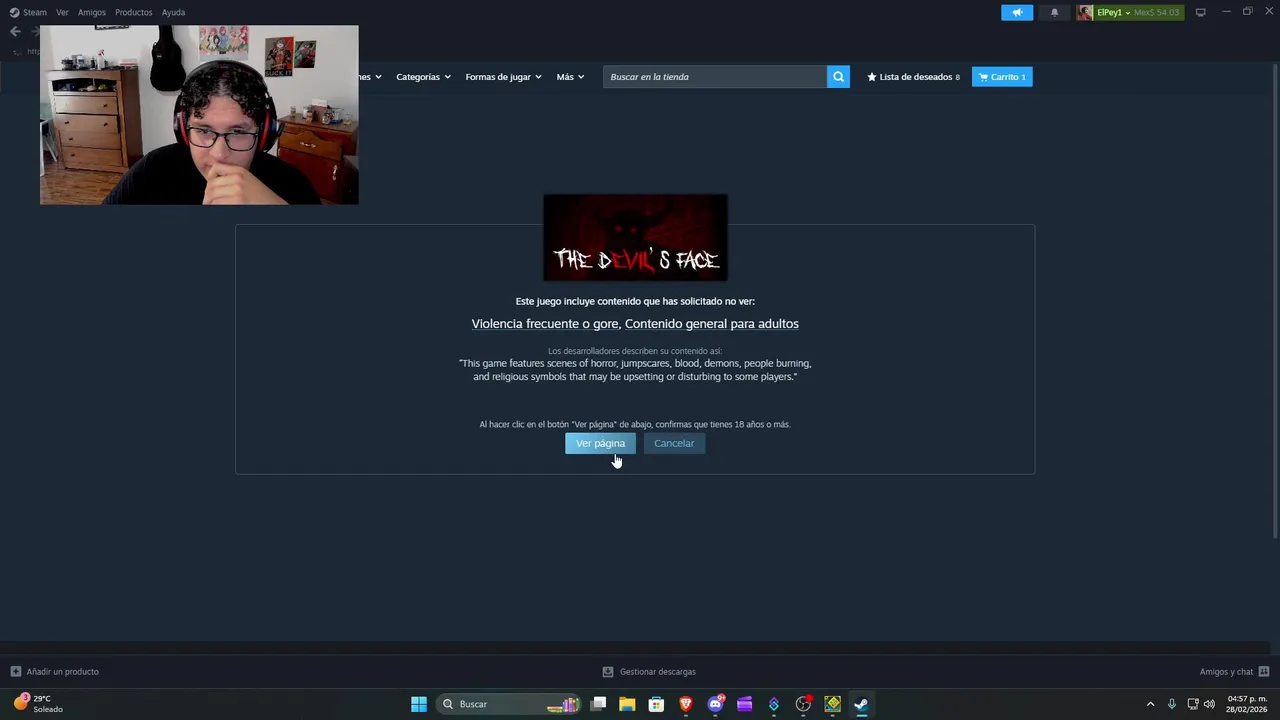Open Microsoft Store from taskbar

tap(656, 704)
